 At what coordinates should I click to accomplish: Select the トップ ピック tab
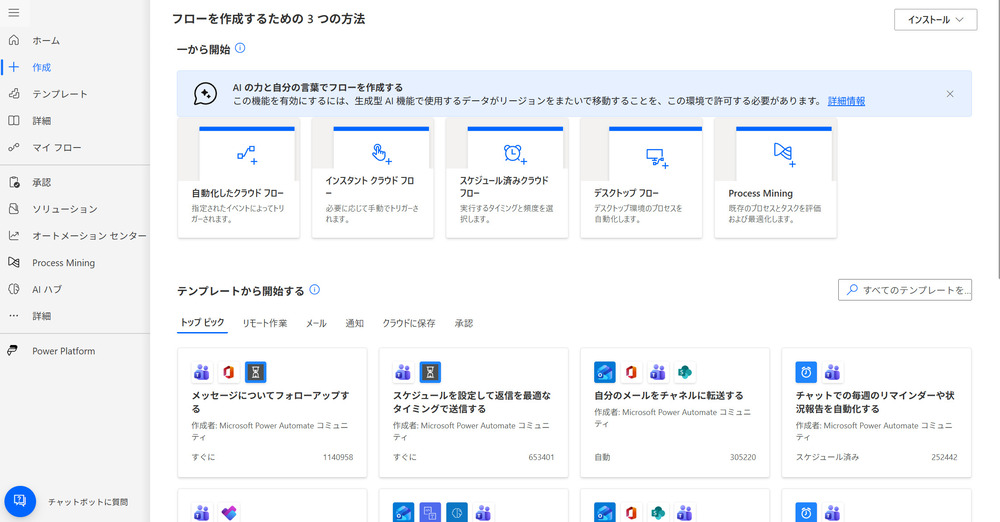click(x=202, y=323)
